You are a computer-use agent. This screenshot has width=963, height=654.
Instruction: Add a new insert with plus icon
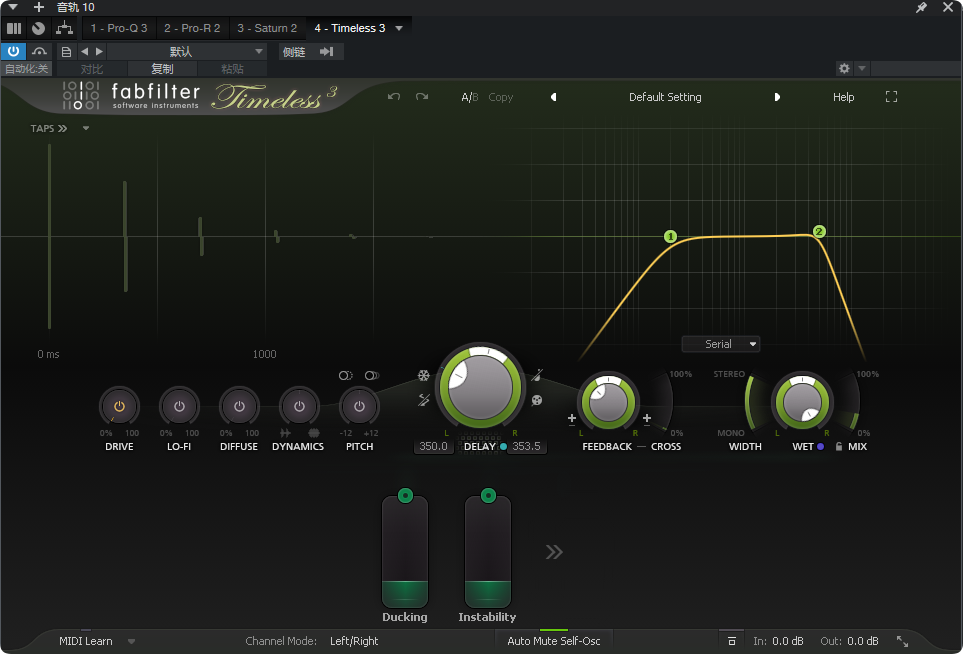click(x=39, y=7)
